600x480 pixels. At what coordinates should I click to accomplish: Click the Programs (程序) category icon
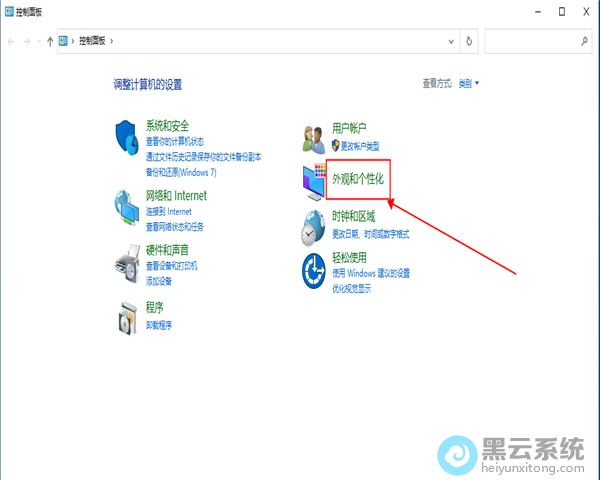click(x=127, y=316)
